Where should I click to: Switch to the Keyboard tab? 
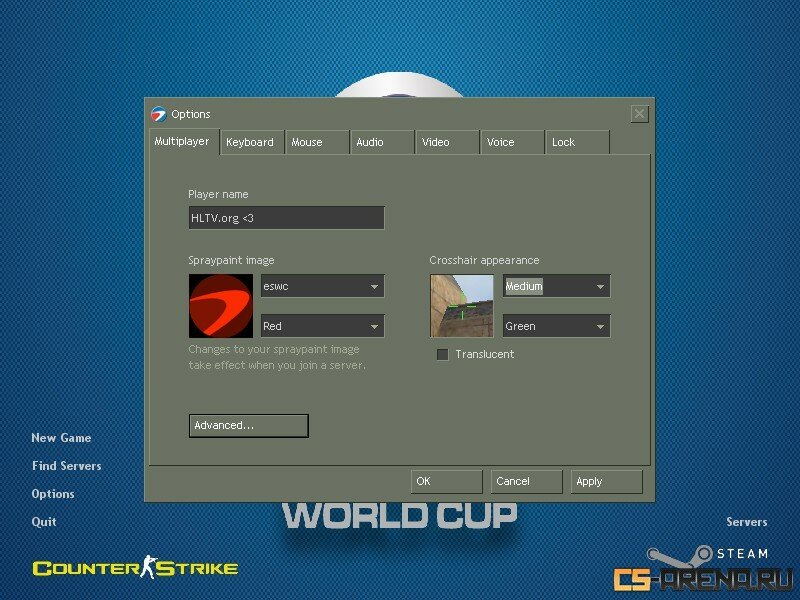pos(250,142)
